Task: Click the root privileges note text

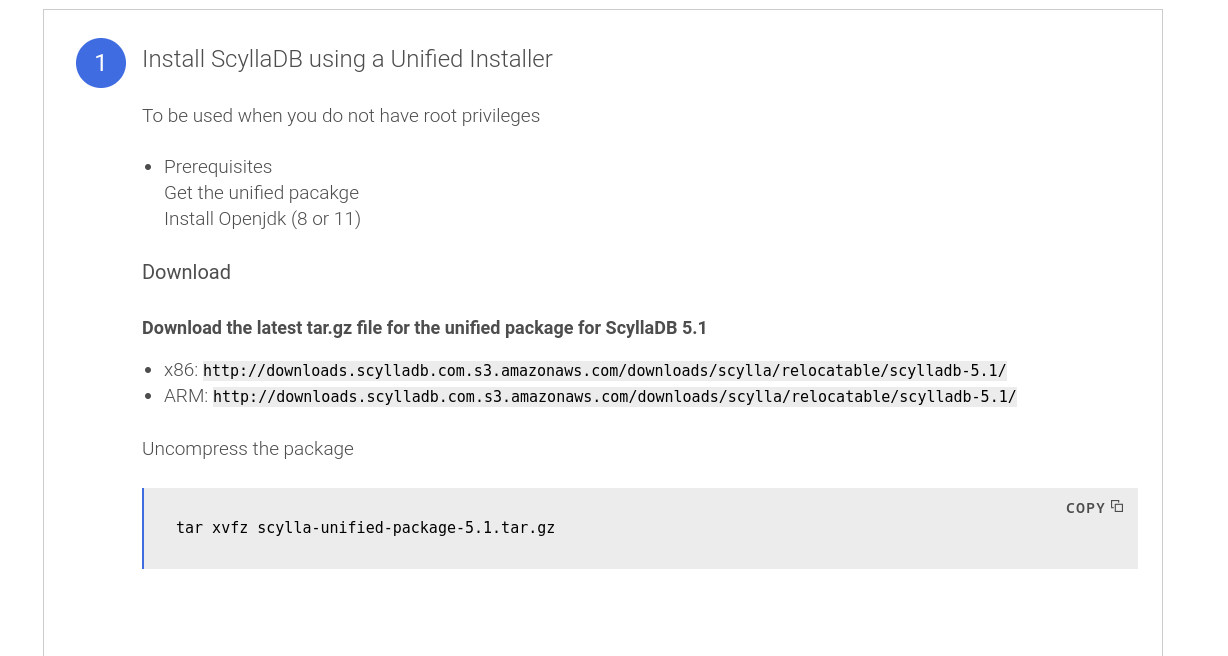Action: click(x=341, y=115)
